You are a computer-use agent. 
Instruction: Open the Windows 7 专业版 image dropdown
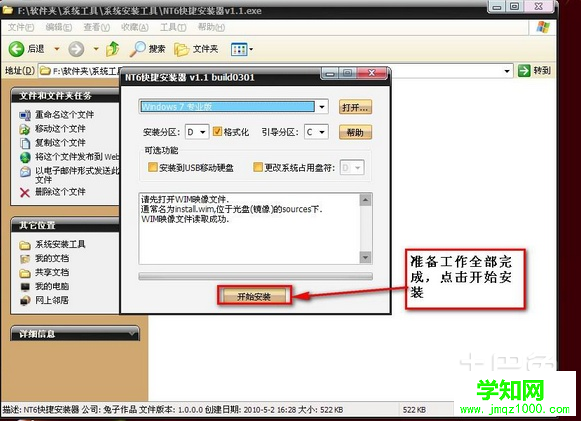[x=322, y=107]
